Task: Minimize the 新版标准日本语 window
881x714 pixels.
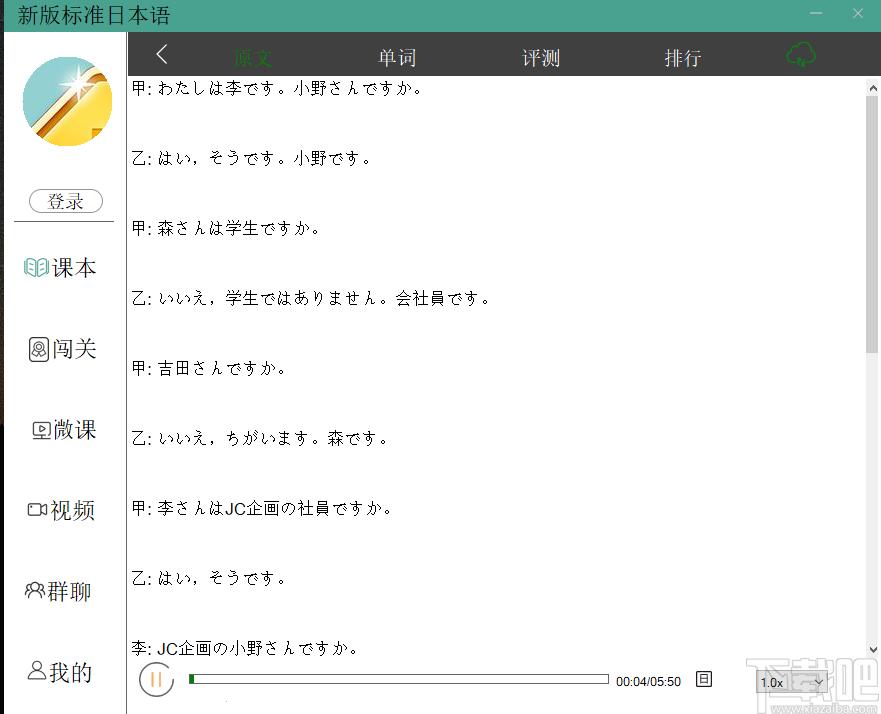Action: [x=816, y=13]
